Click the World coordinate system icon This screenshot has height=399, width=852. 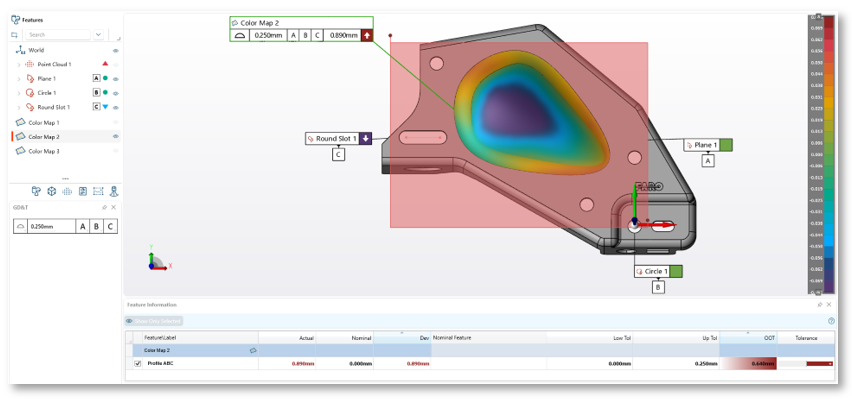(21, 50)
